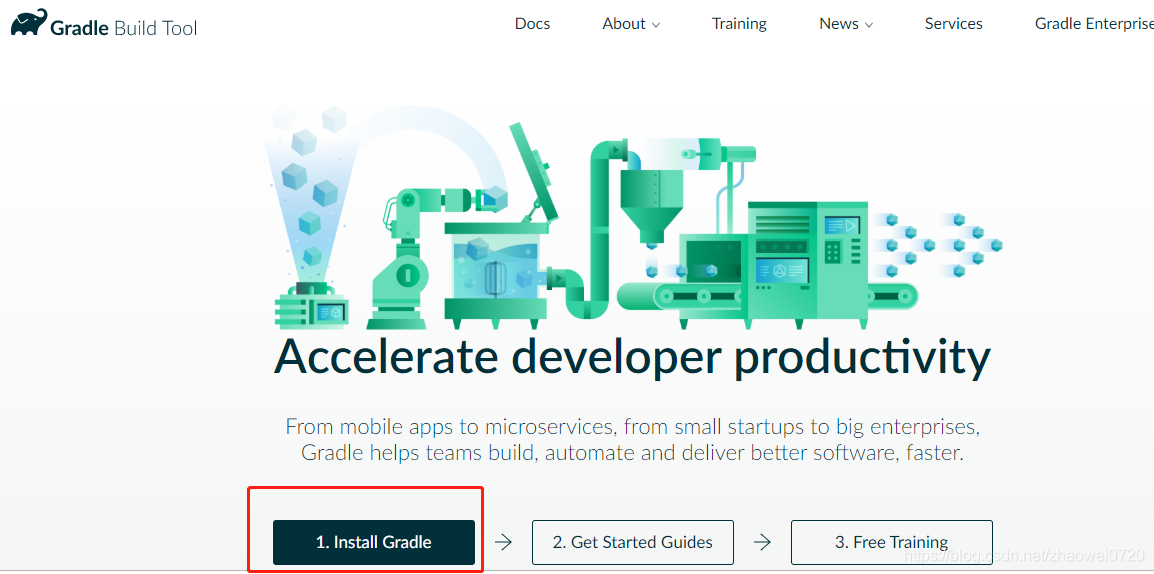
Task: Expand the About dropdown chevron
Action: click(x=656, y=25)
